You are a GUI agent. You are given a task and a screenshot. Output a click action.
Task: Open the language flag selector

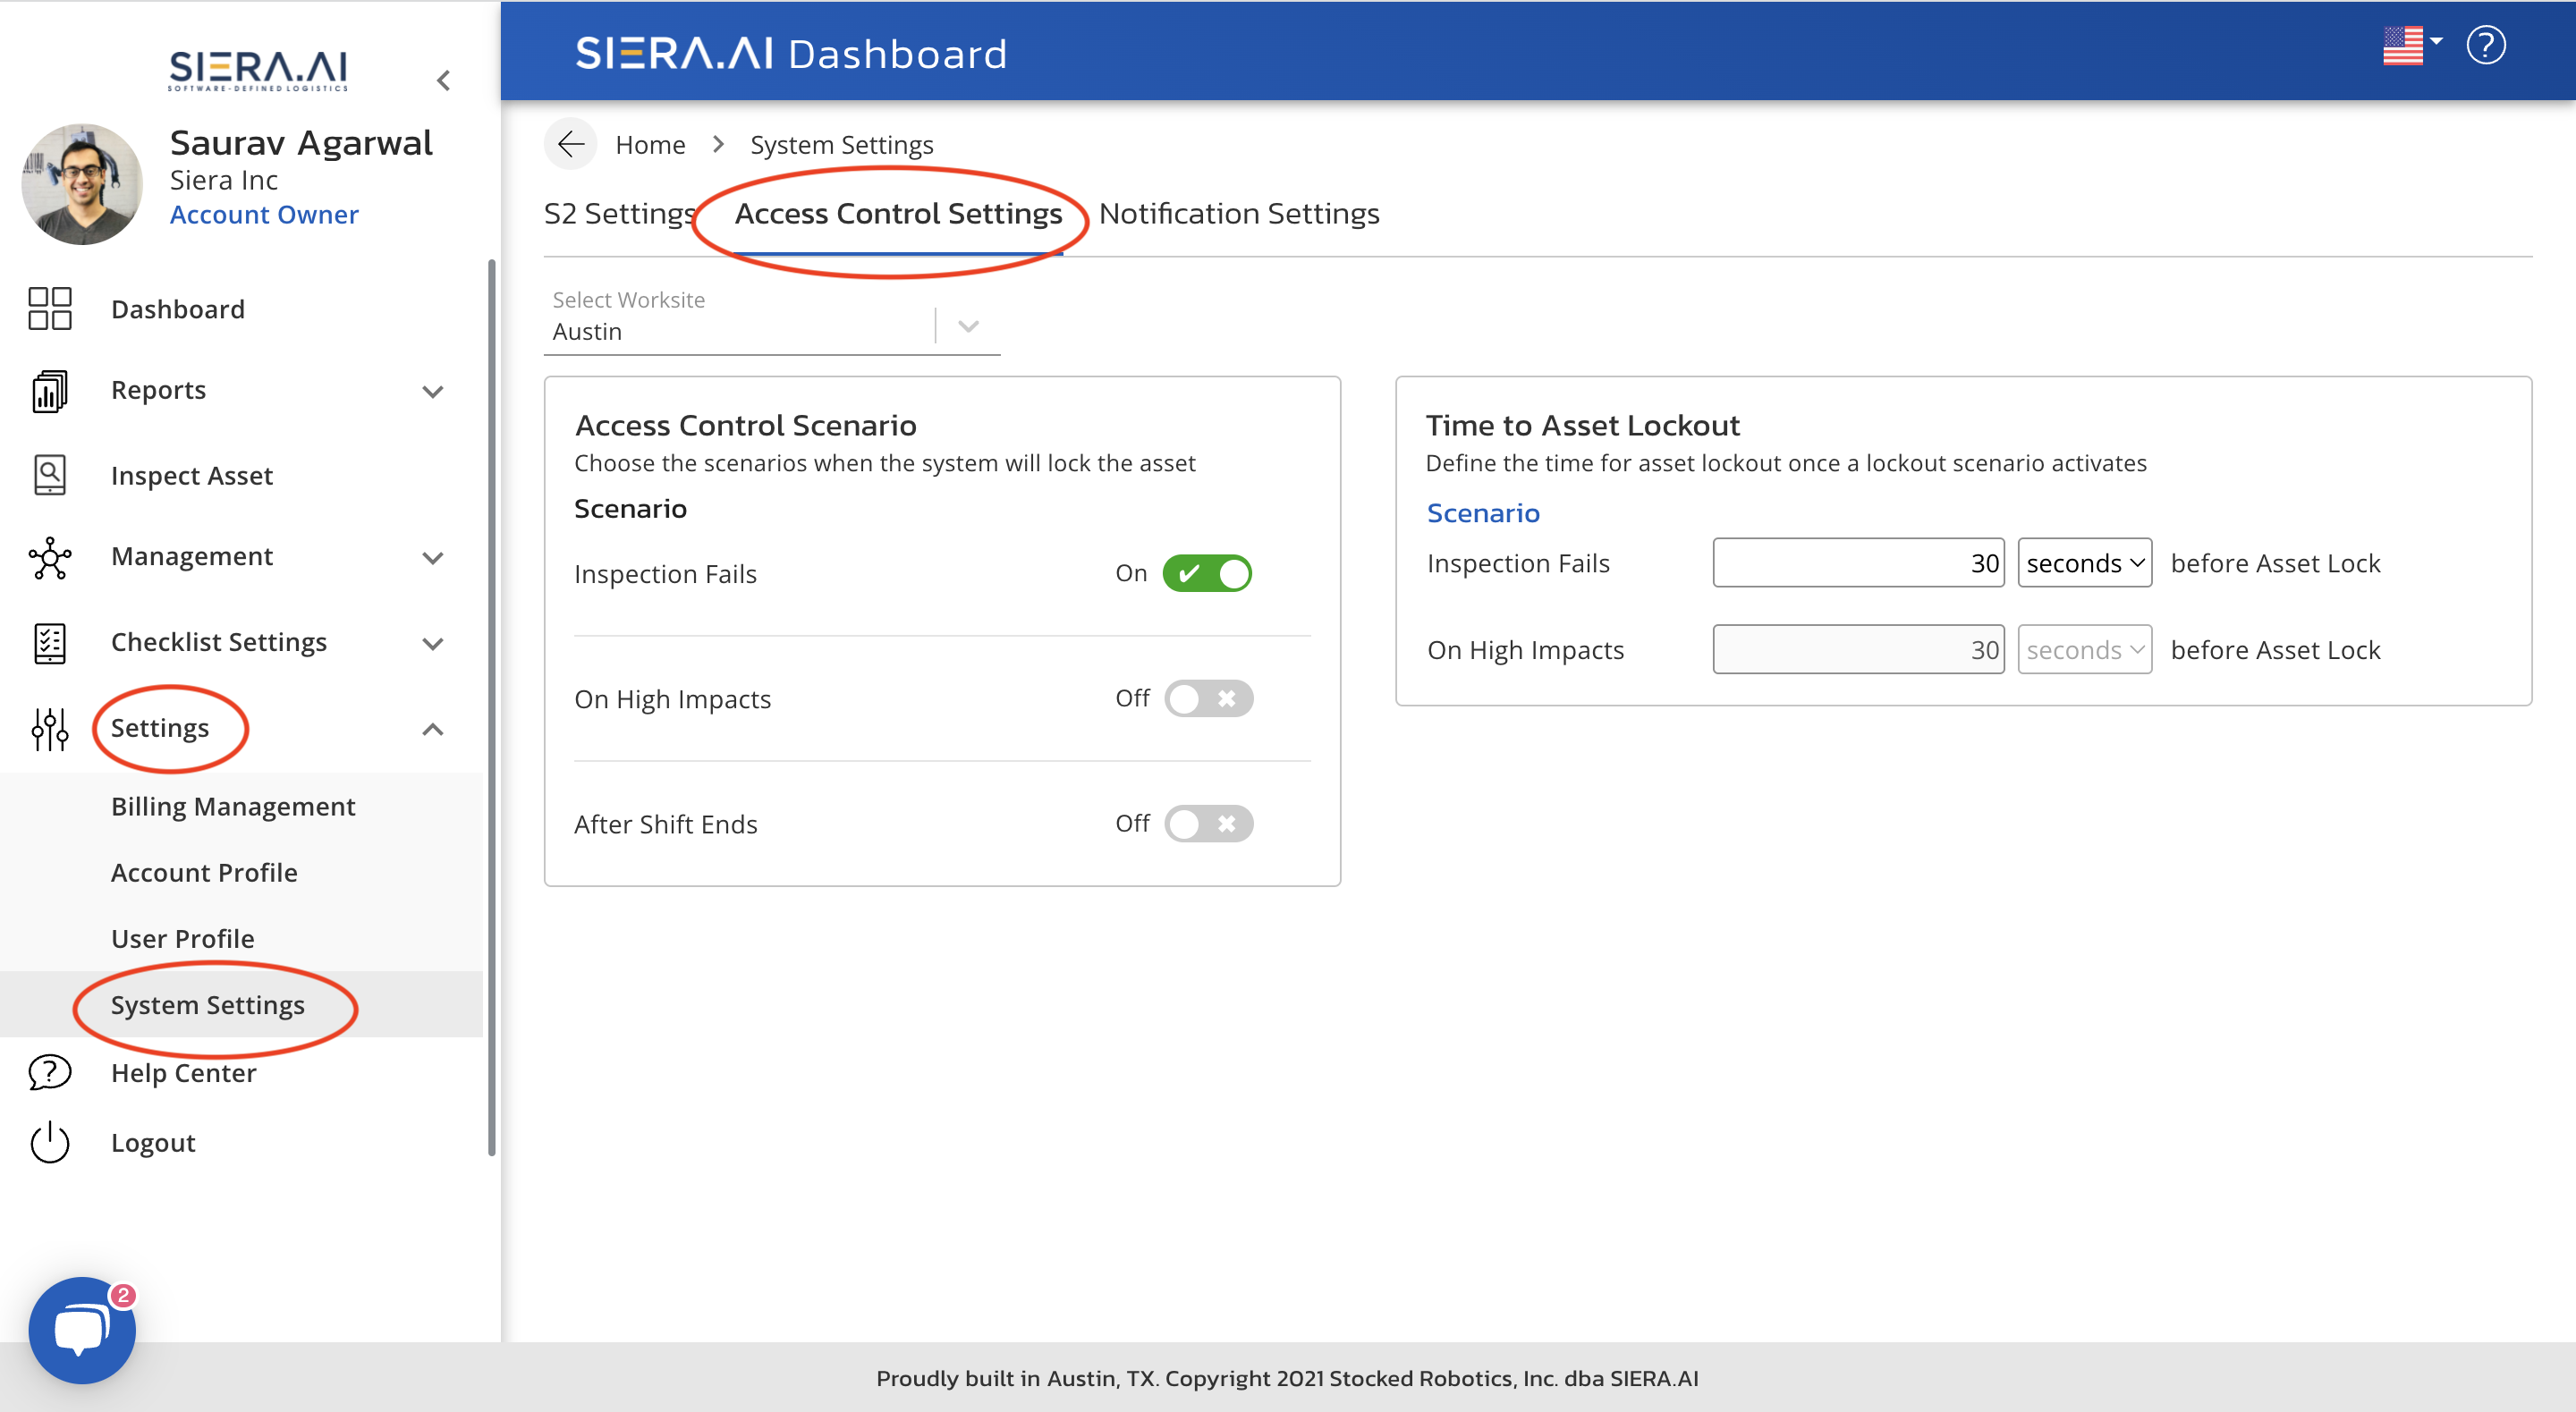(2405, 45)
